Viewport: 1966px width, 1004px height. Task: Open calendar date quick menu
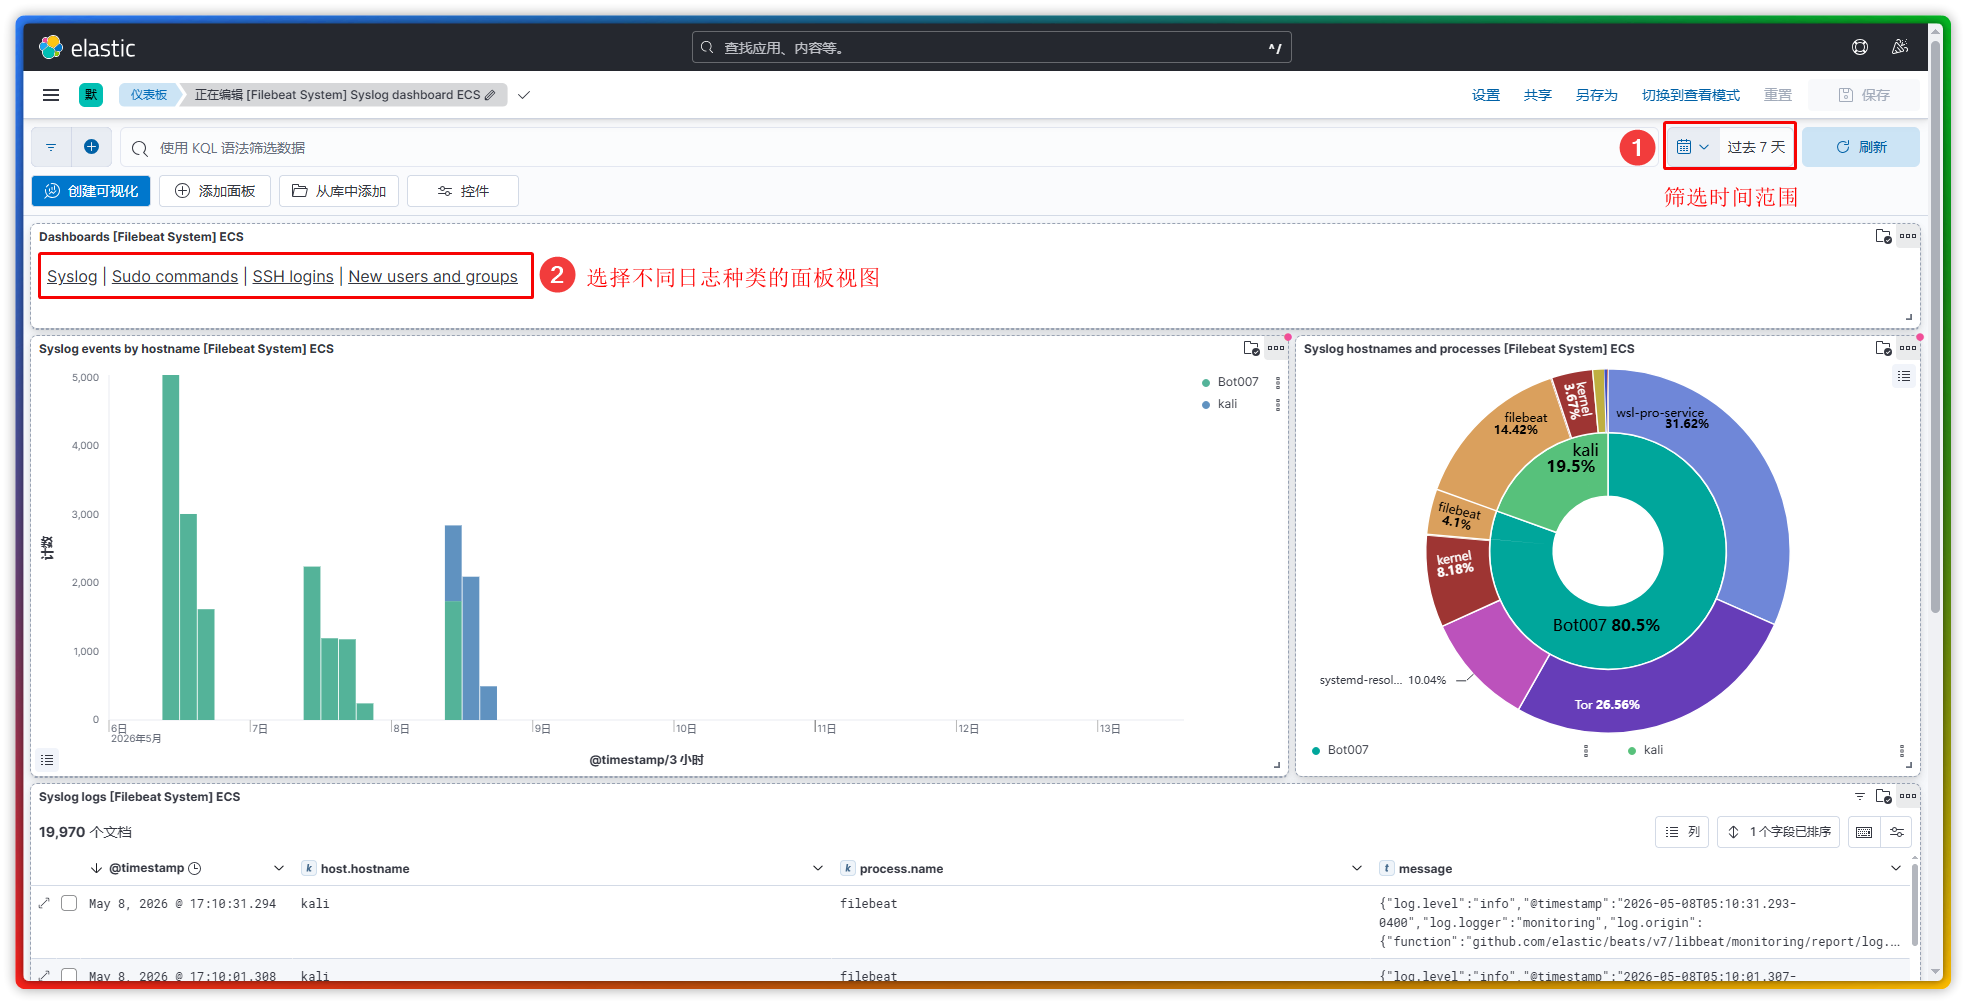[x=1693, y=147]
